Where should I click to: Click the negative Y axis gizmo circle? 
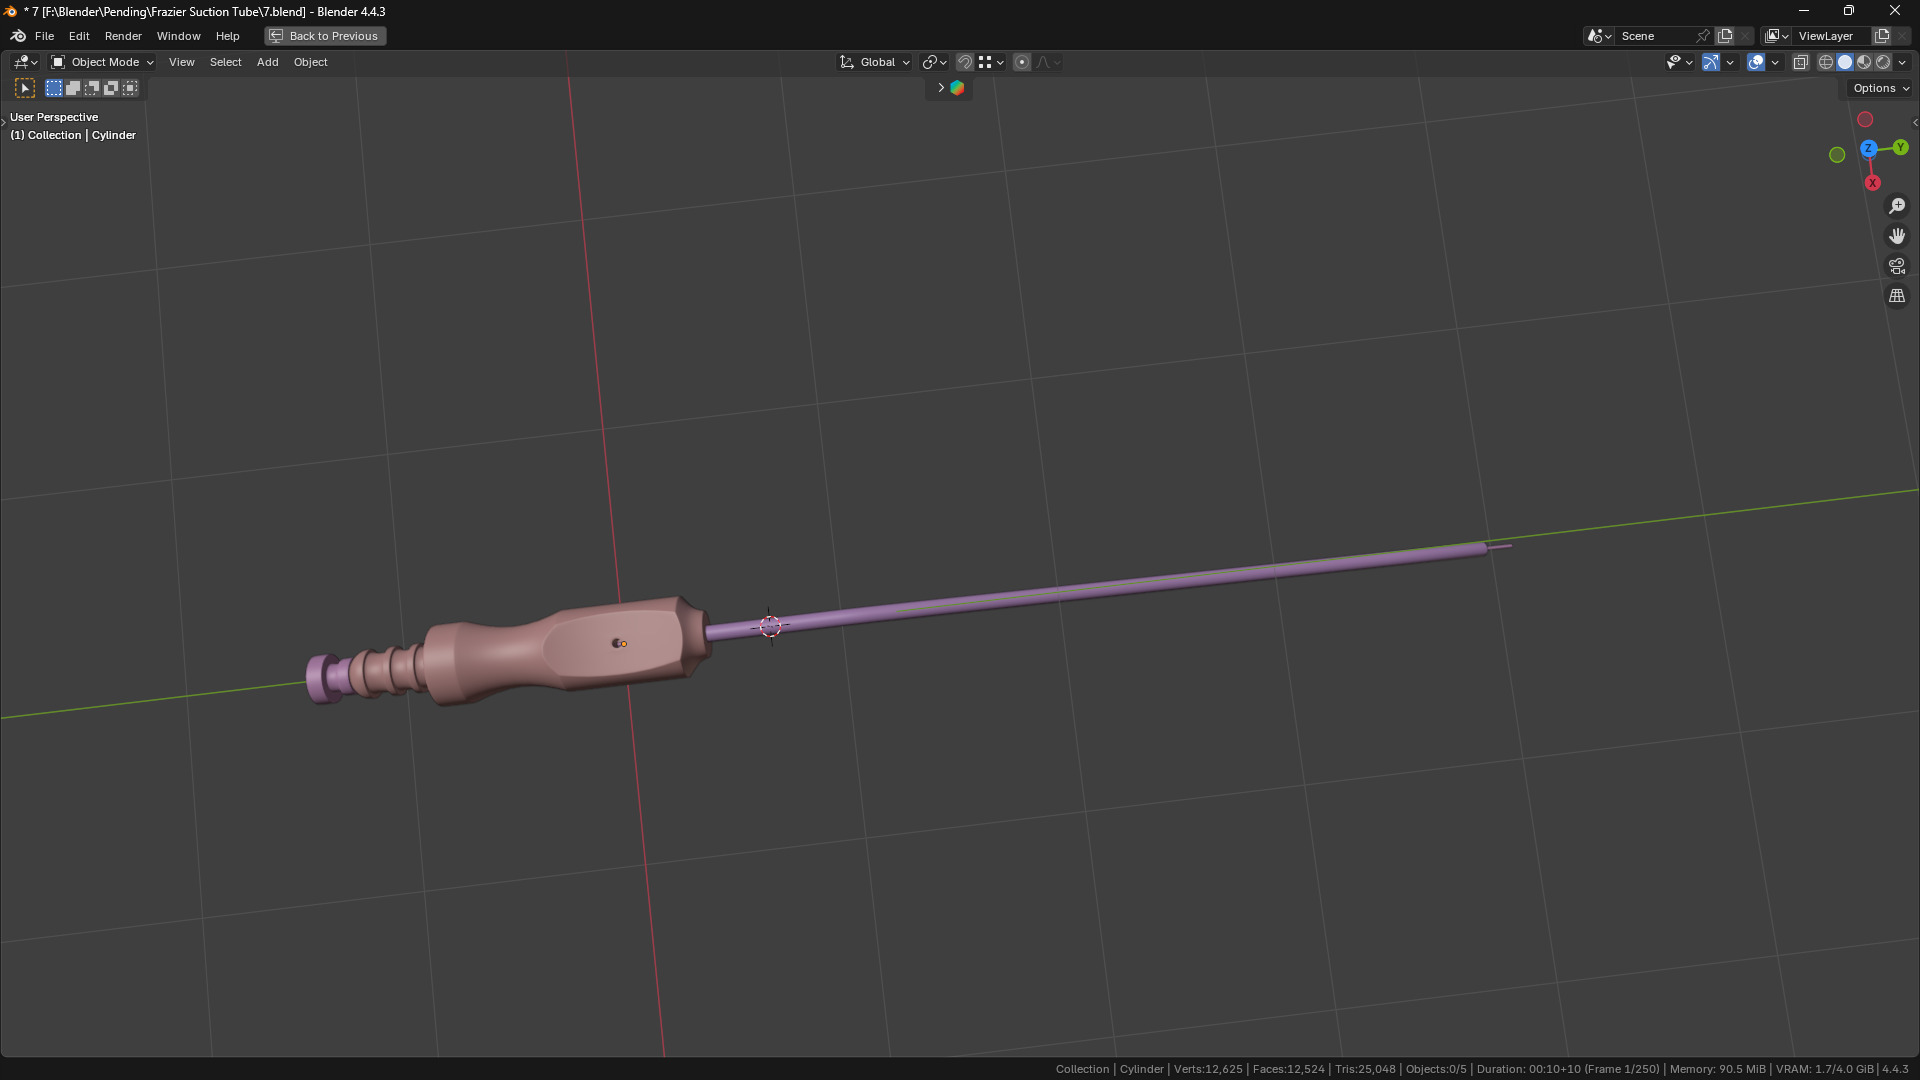[x=1837, y=155]
